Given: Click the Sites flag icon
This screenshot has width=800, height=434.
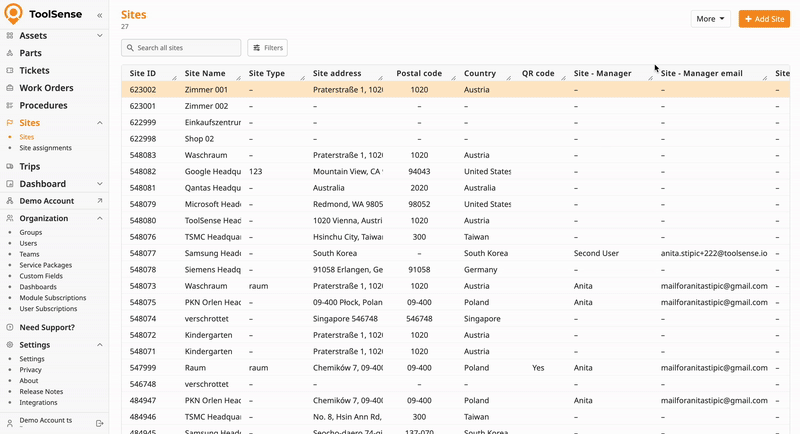Looking at the screenshot, I should (x=10, y=123).
